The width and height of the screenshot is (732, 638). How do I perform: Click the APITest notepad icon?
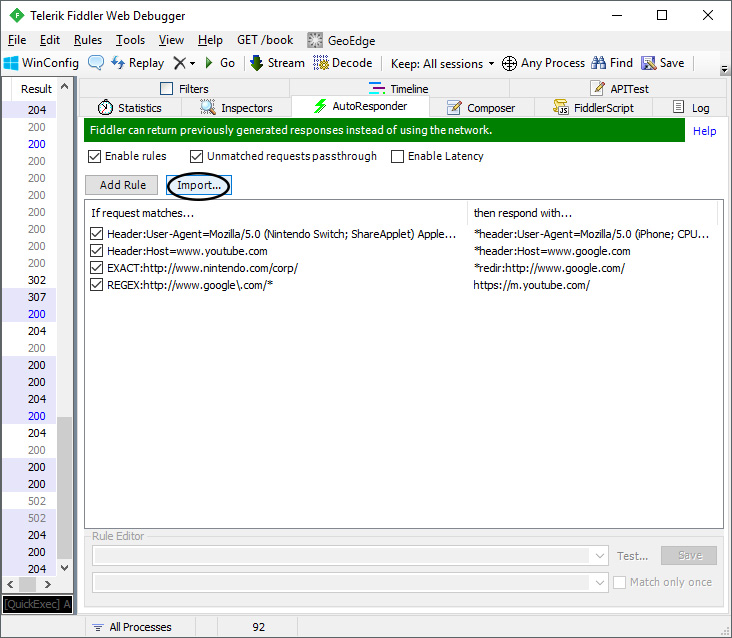pos(597,88)
